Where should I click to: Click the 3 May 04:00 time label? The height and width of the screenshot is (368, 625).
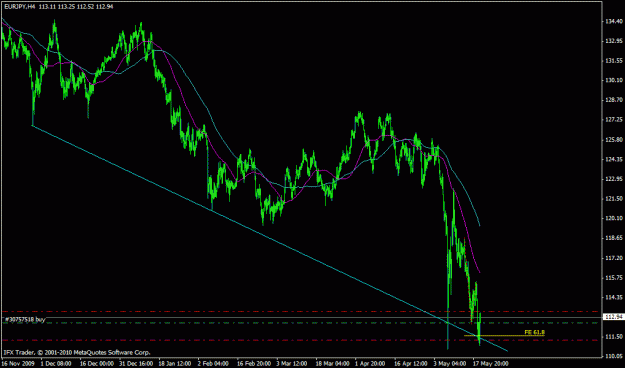point(450,364)
